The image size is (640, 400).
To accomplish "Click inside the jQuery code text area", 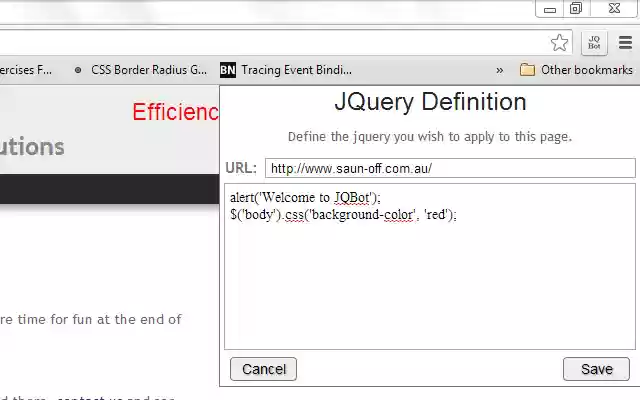I will tap(430, 267).
